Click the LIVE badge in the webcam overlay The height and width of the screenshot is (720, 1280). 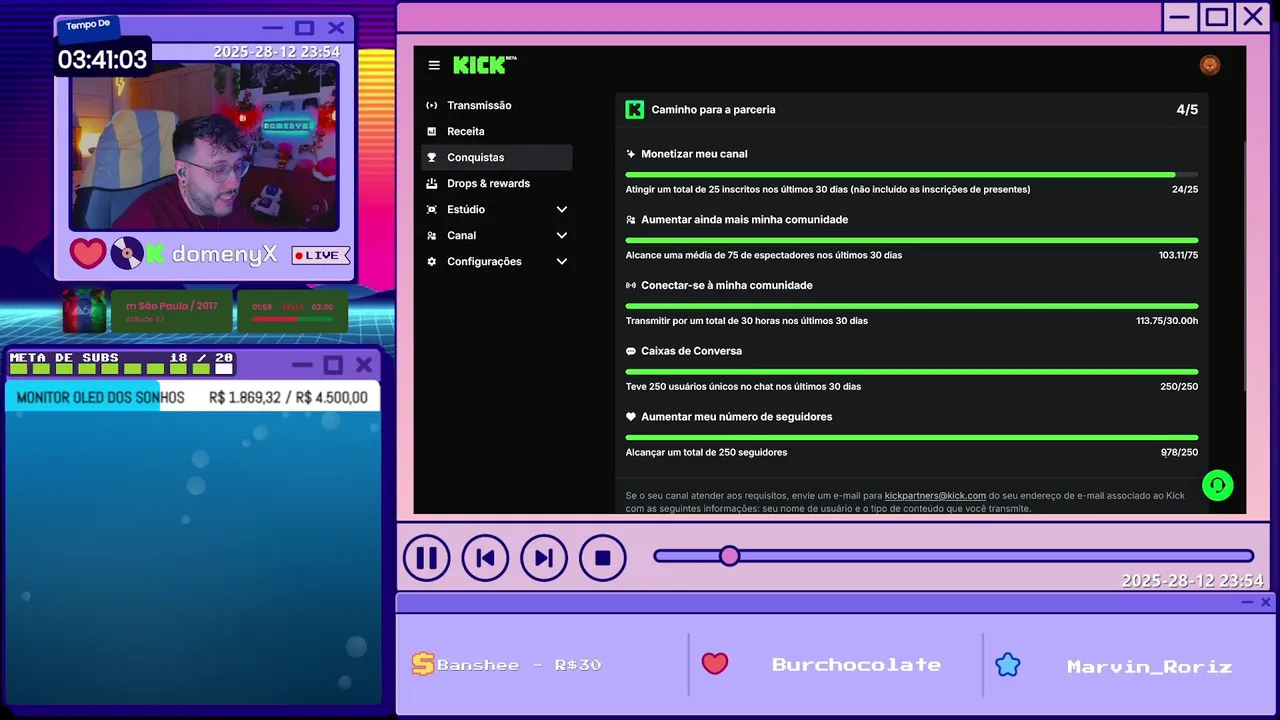[x=320, y=255]
